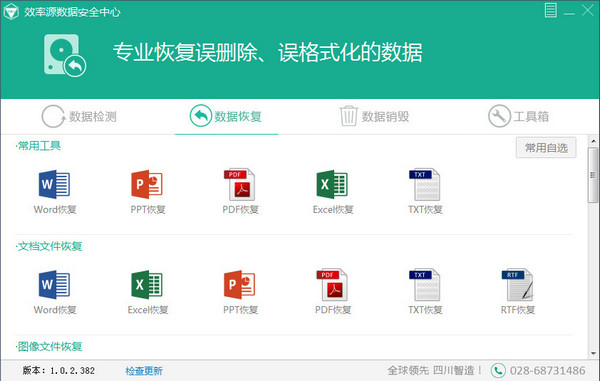Open Word恢复 in 文档文件恢复 section
This screenshot has width=600, height=381.
(55, 292)
